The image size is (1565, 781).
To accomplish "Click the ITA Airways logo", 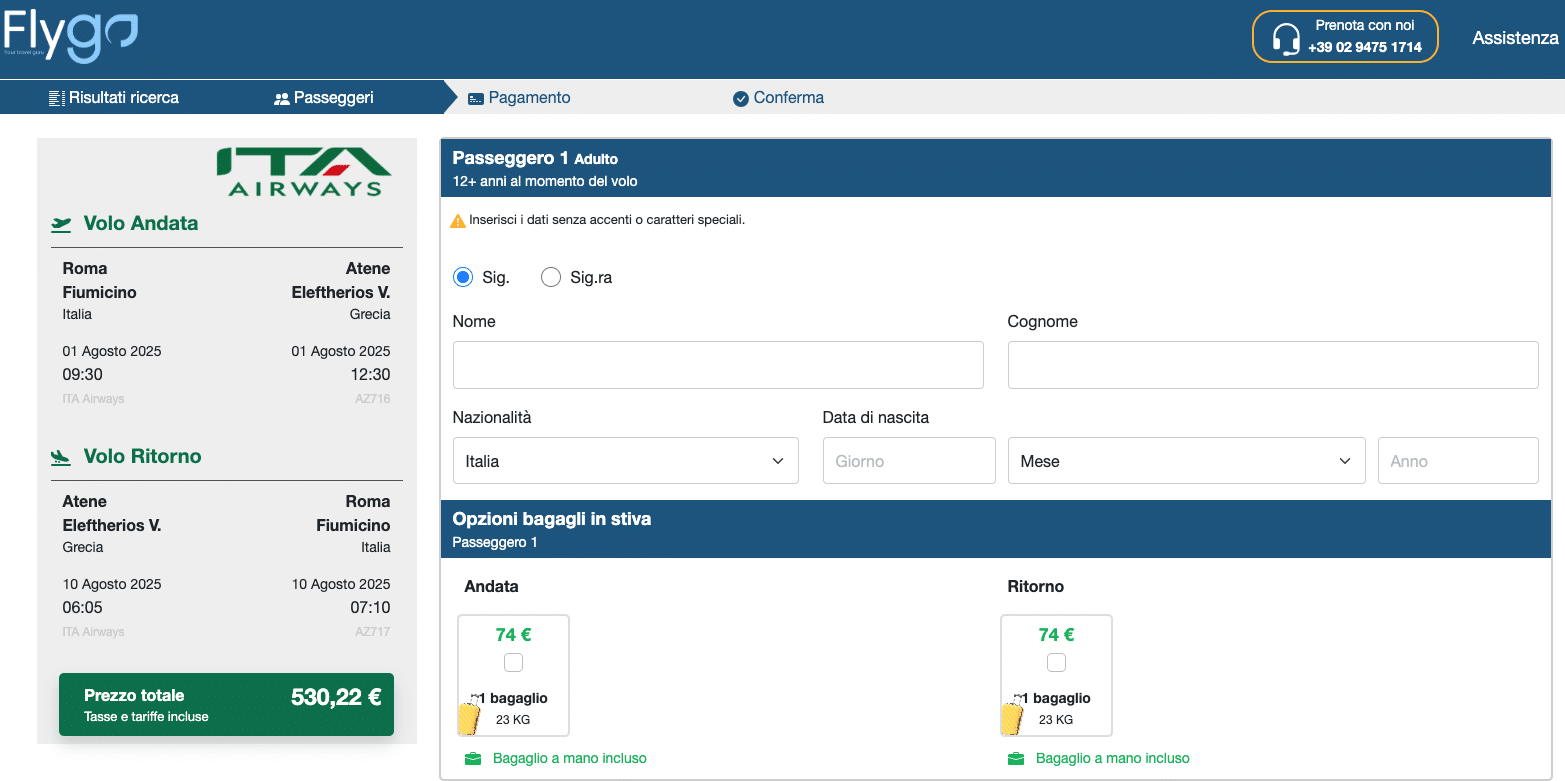I will pos(304,171).
